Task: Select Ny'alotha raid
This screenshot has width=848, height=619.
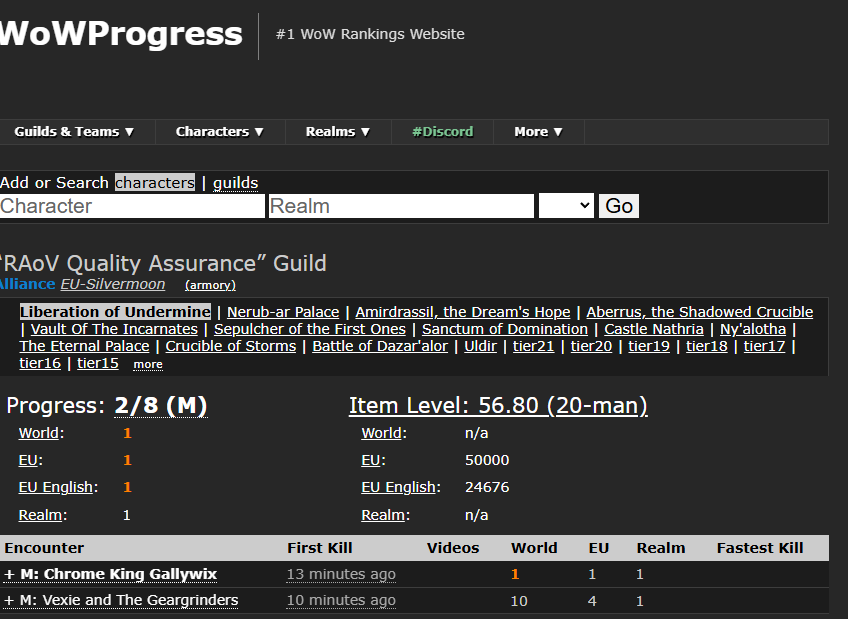Action: (x=753, y=329)
